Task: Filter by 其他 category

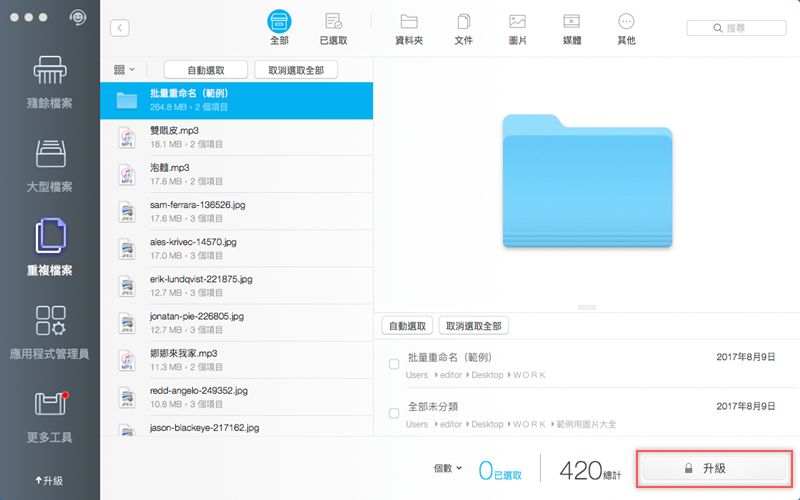Action: point(626,29)
